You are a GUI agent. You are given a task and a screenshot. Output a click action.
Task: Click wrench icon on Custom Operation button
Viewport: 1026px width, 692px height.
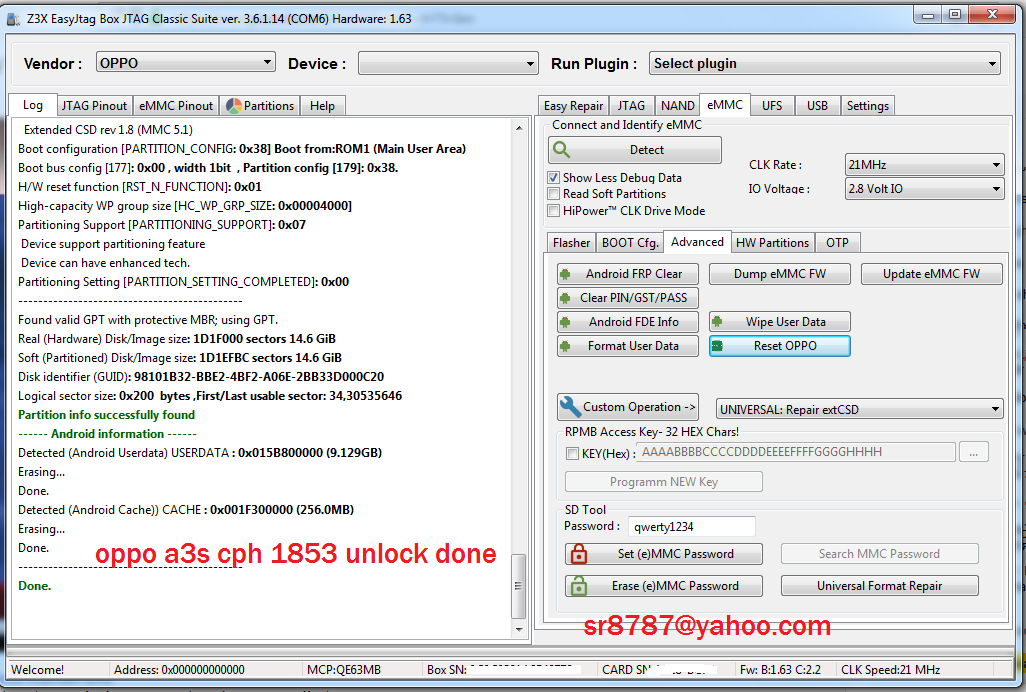point(571,407)
